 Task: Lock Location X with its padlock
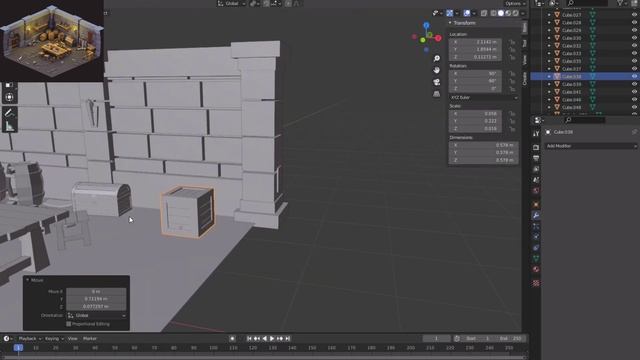tap(512, 42)
